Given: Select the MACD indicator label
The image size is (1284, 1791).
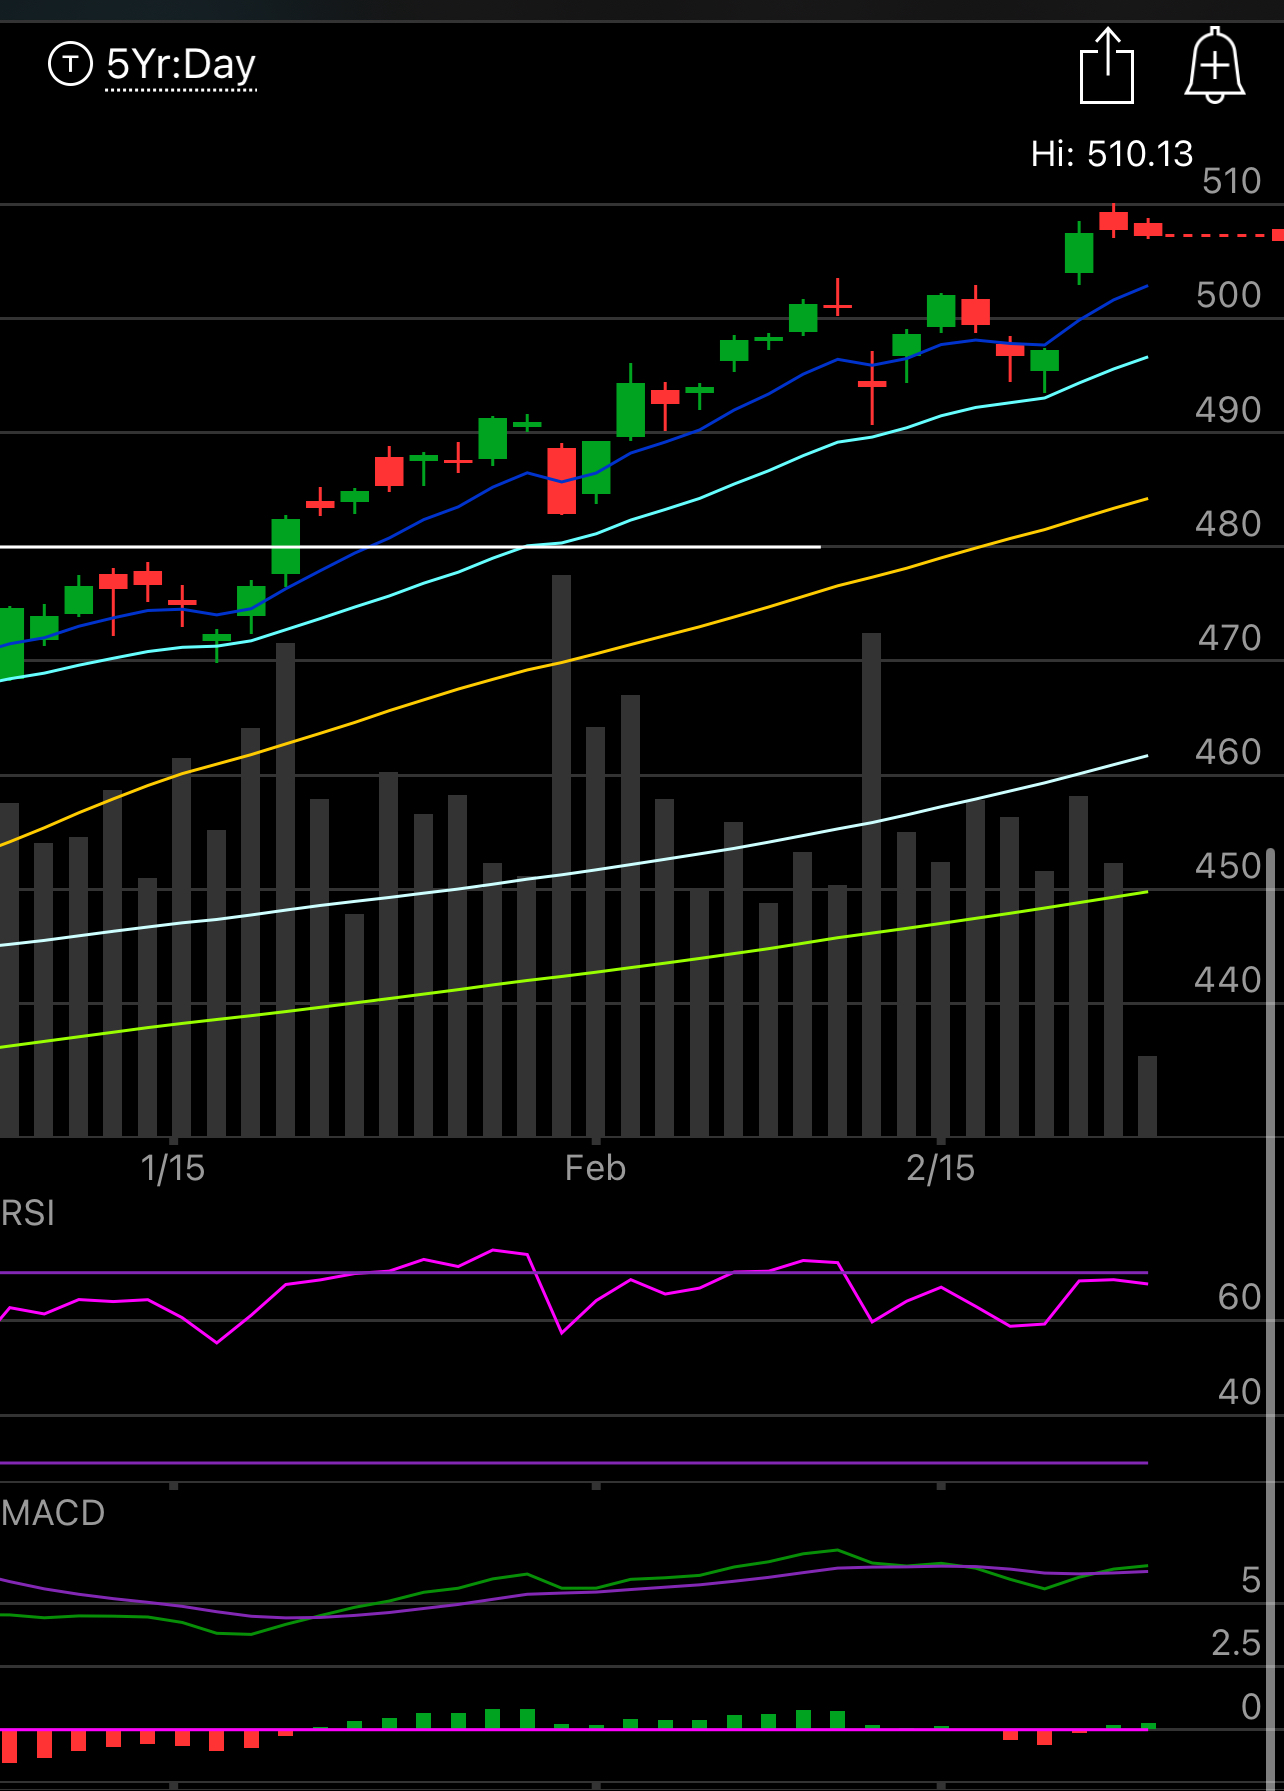Looking at the screenshot, I should [53, 1512].
